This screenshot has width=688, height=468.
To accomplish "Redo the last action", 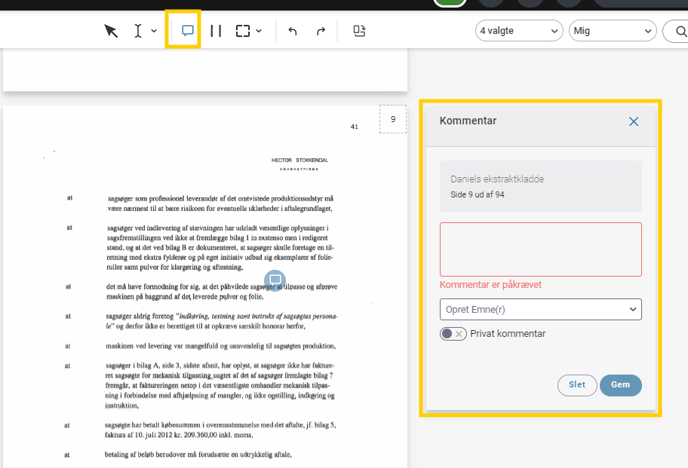I will pos(321,31).
